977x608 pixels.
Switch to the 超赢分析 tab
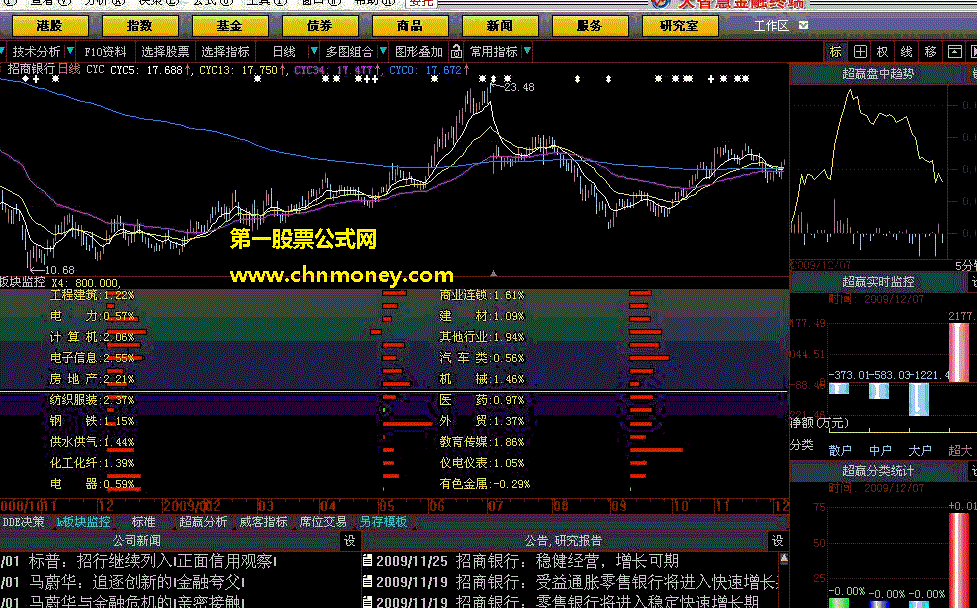coord(203,522)
